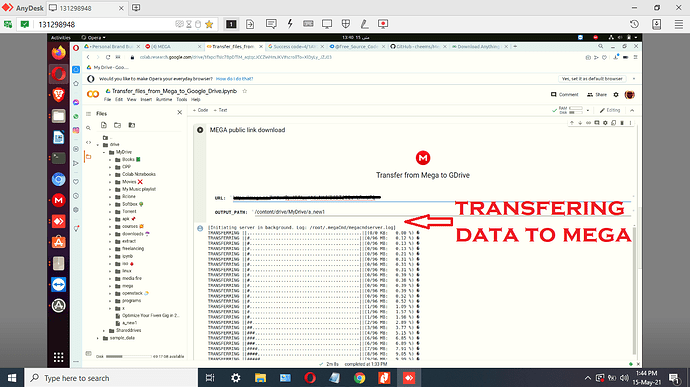The image size is (690, 387).
Task: Collapse the drive folder in Files tree
Action: pyautogui.click(x=98, y=144)
